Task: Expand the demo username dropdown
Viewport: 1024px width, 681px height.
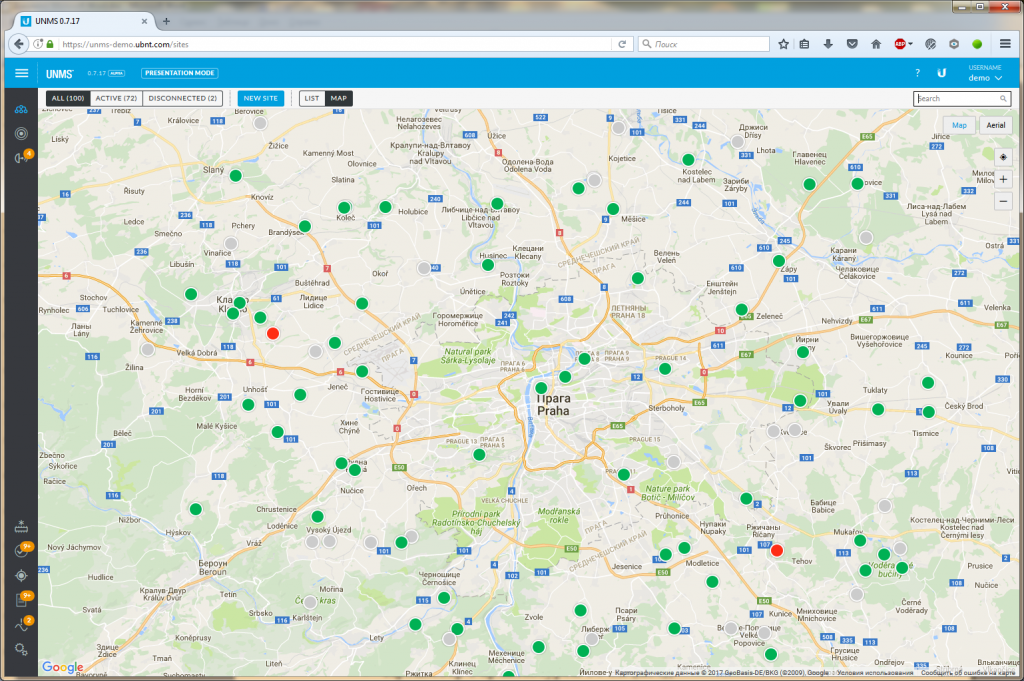Action: tap(984, 77)
